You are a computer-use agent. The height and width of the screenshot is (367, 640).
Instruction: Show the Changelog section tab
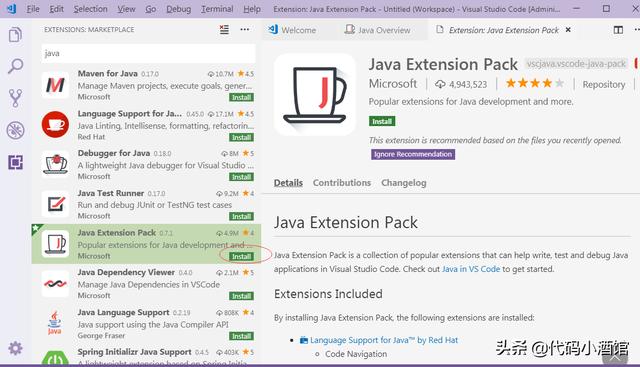click(403, 182)
